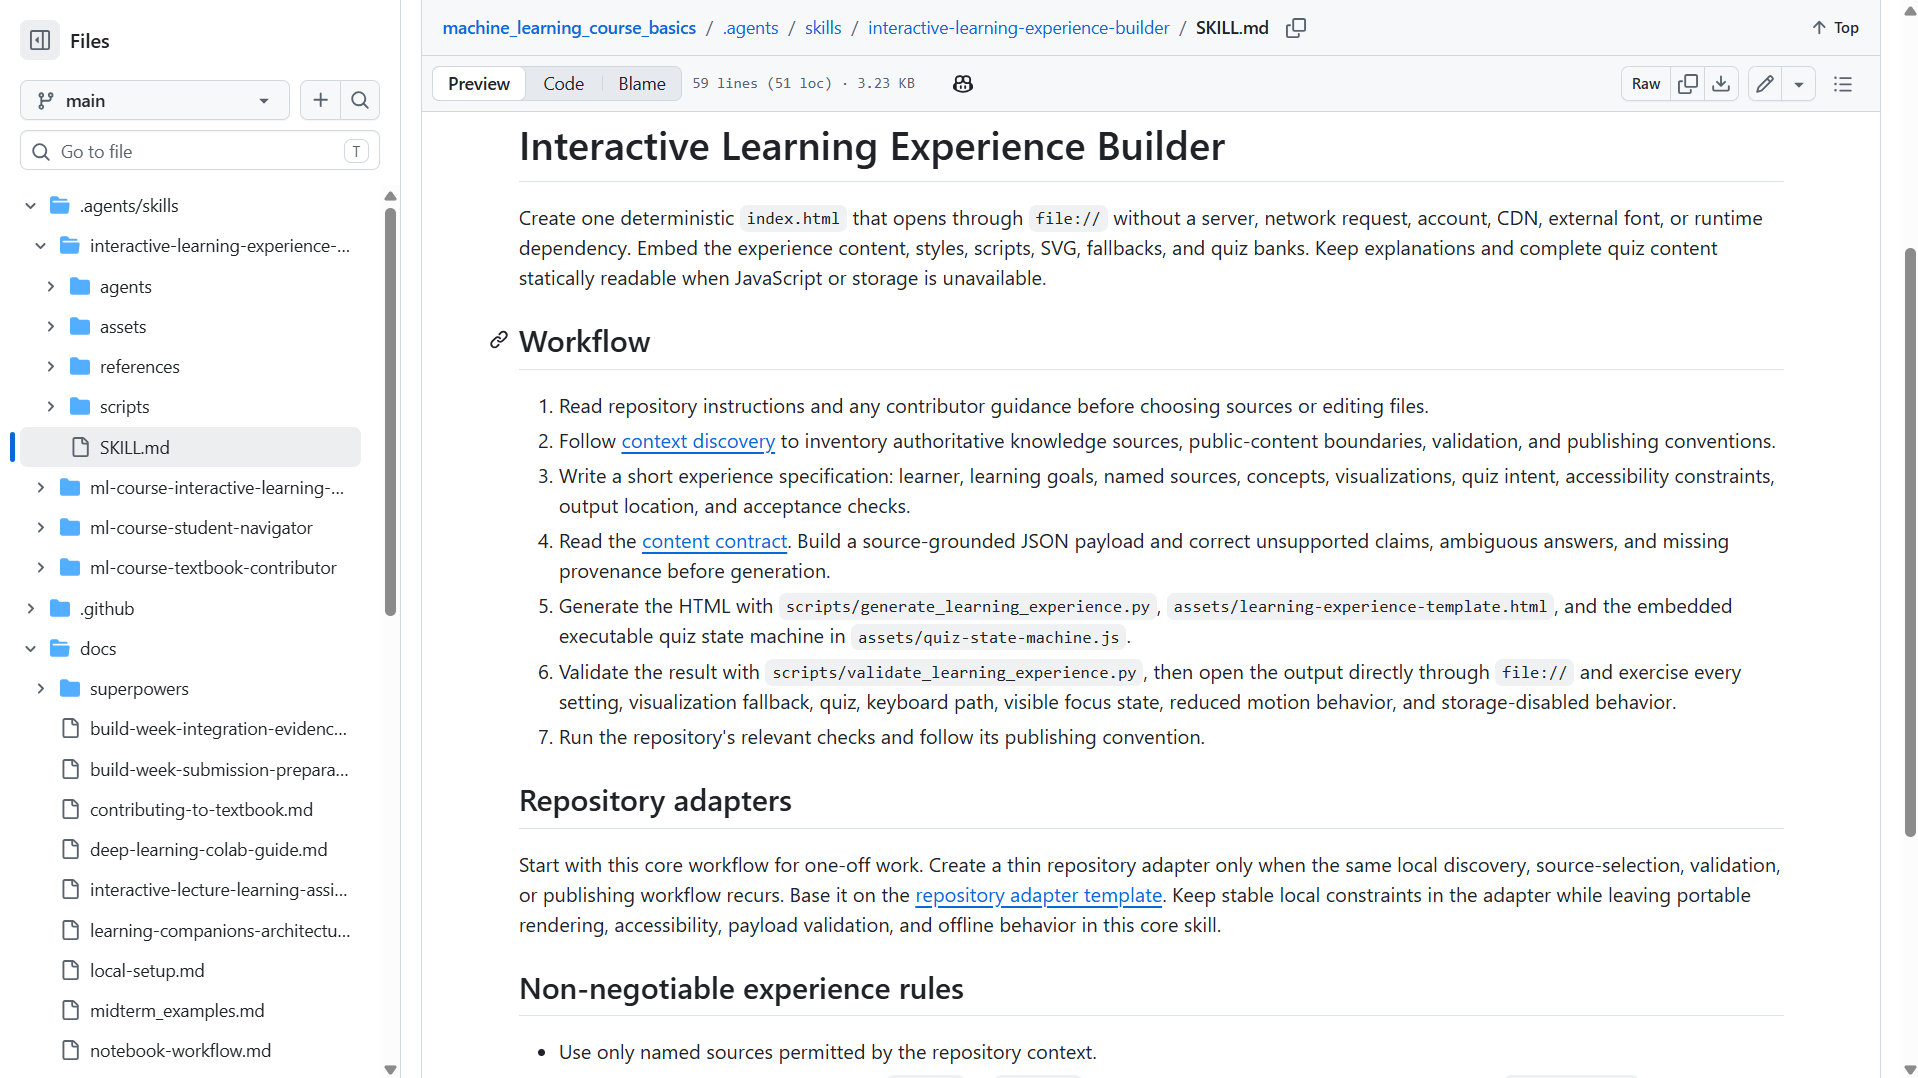Switch to the Blame tab
The image size is (1918, 1078).
pyautogui.click(x=641, y=84)
